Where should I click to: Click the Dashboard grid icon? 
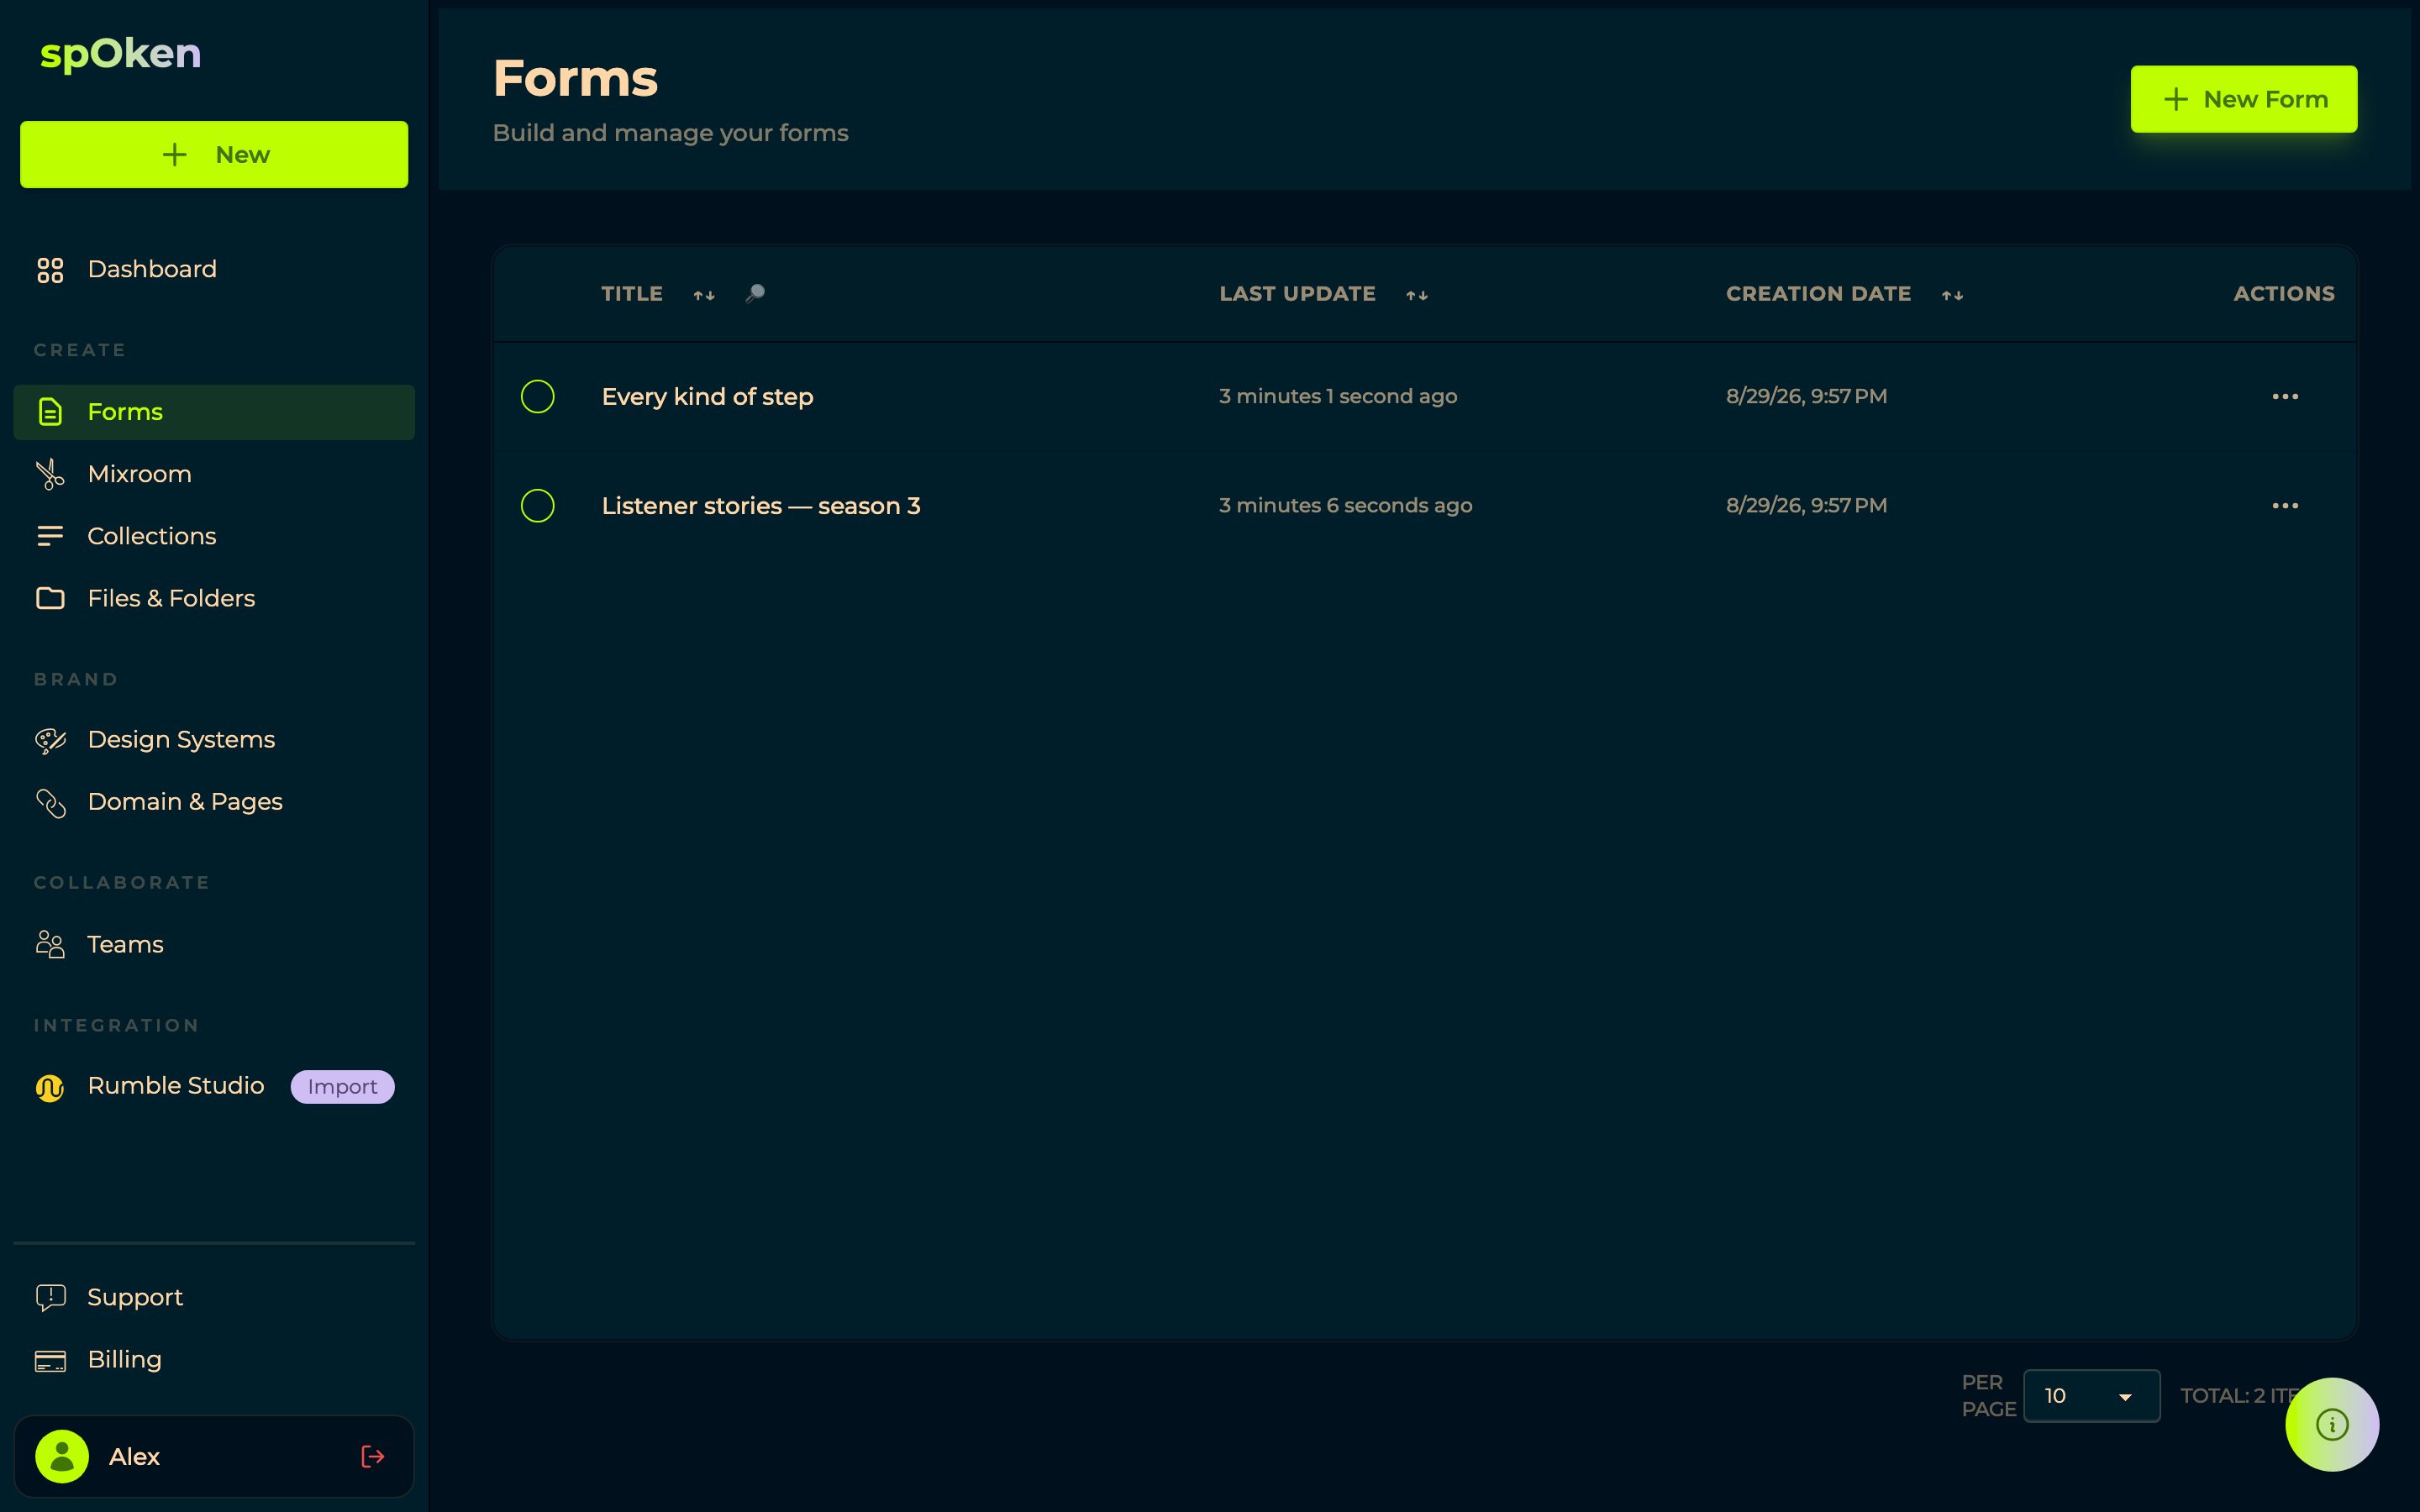(50, 270)
